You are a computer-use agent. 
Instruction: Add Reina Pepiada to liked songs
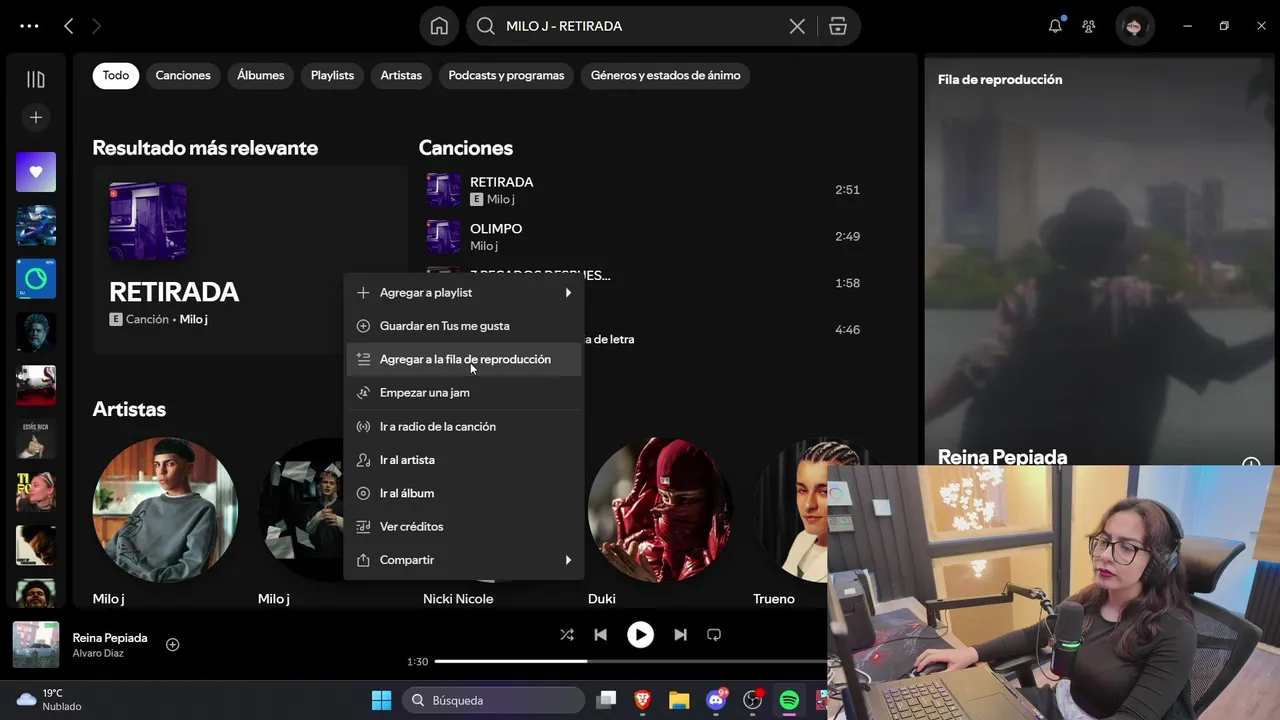172,645
